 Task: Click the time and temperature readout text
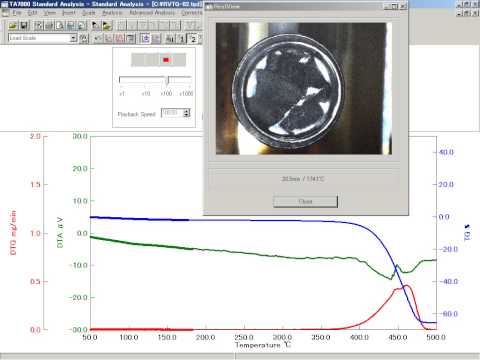[x=303, y=179]
